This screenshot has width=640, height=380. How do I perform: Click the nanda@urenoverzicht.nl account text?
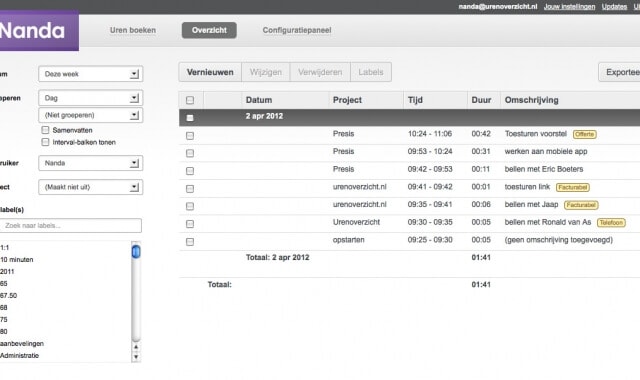point(498,7)
